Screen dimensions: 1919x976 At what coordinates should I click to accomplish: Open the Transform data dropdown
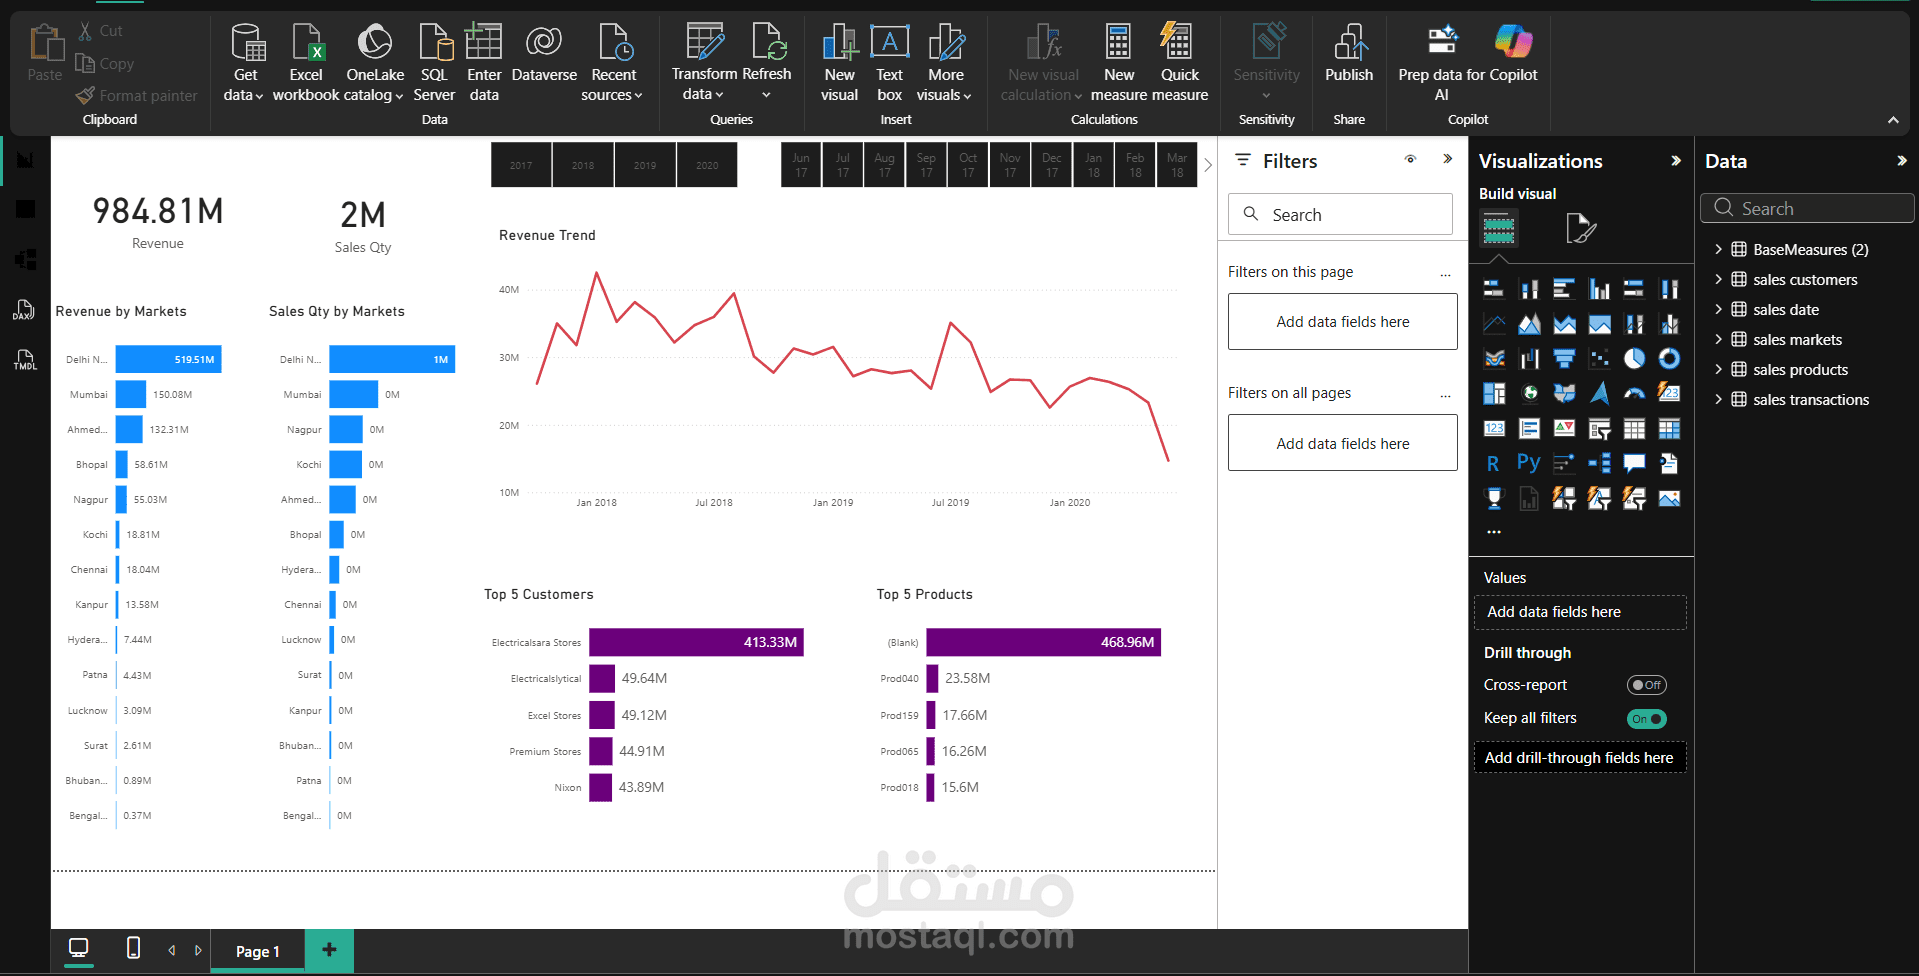(x=704, y=84)
